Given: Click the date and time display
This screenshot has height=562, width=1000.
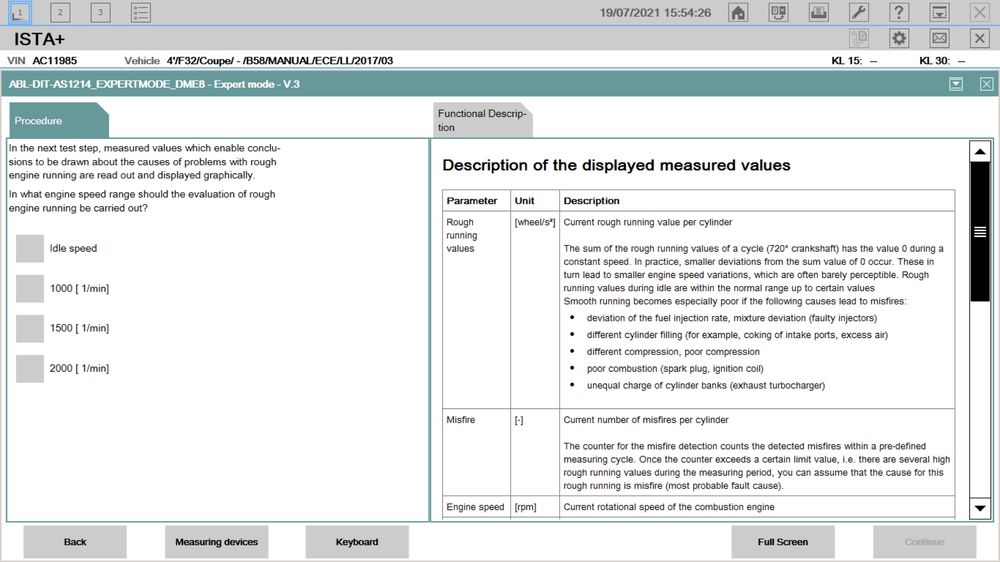Looking at the screenshot, I should click(x=655, y=13).
